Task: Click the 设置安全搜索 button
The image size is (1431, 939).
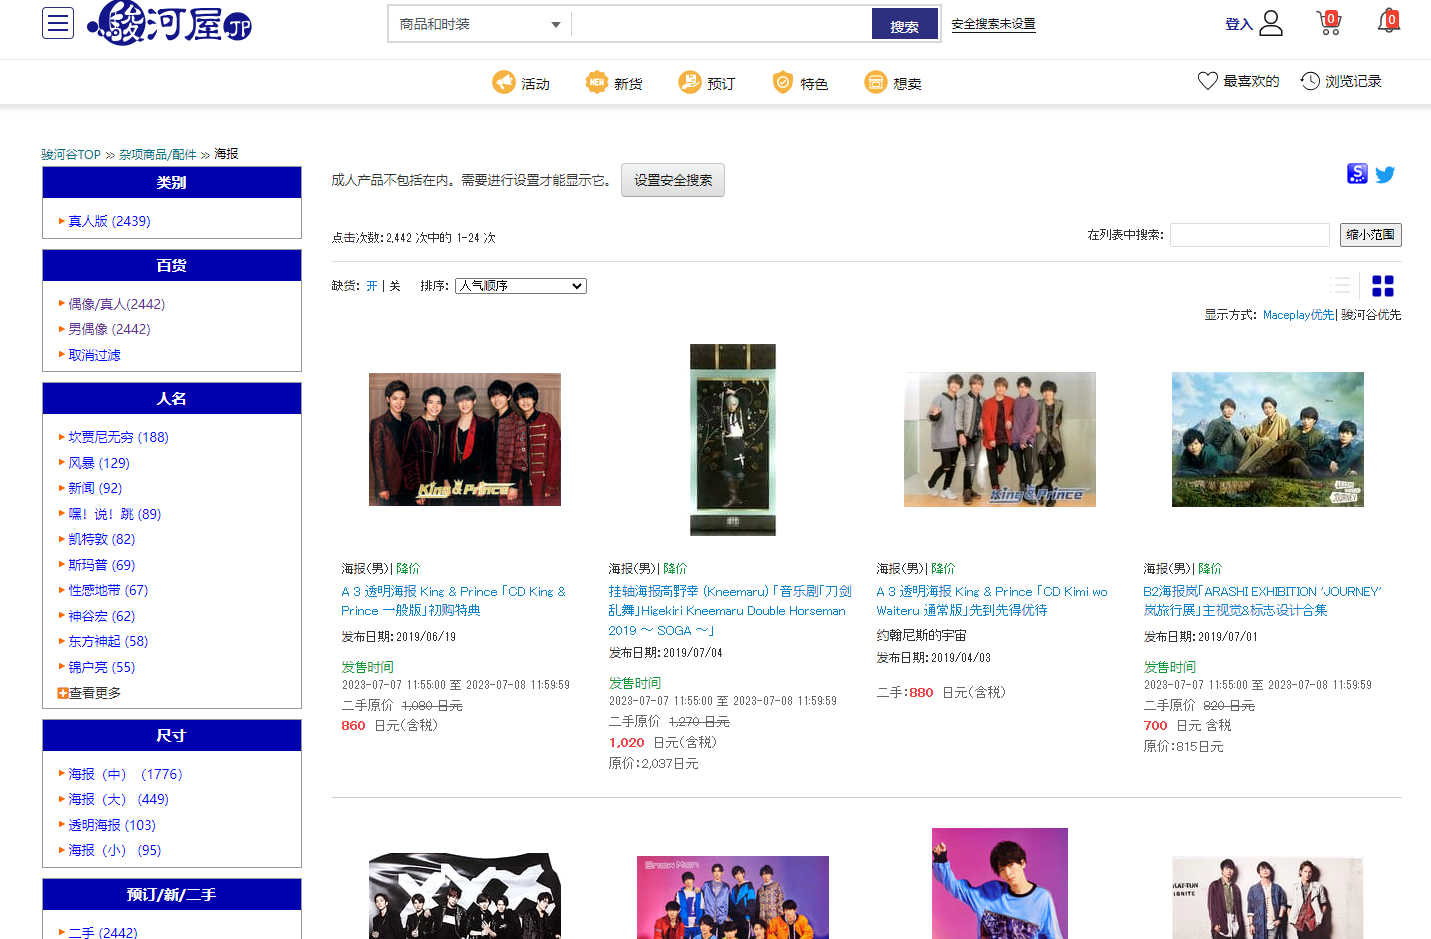Action: tap(673, 180)
